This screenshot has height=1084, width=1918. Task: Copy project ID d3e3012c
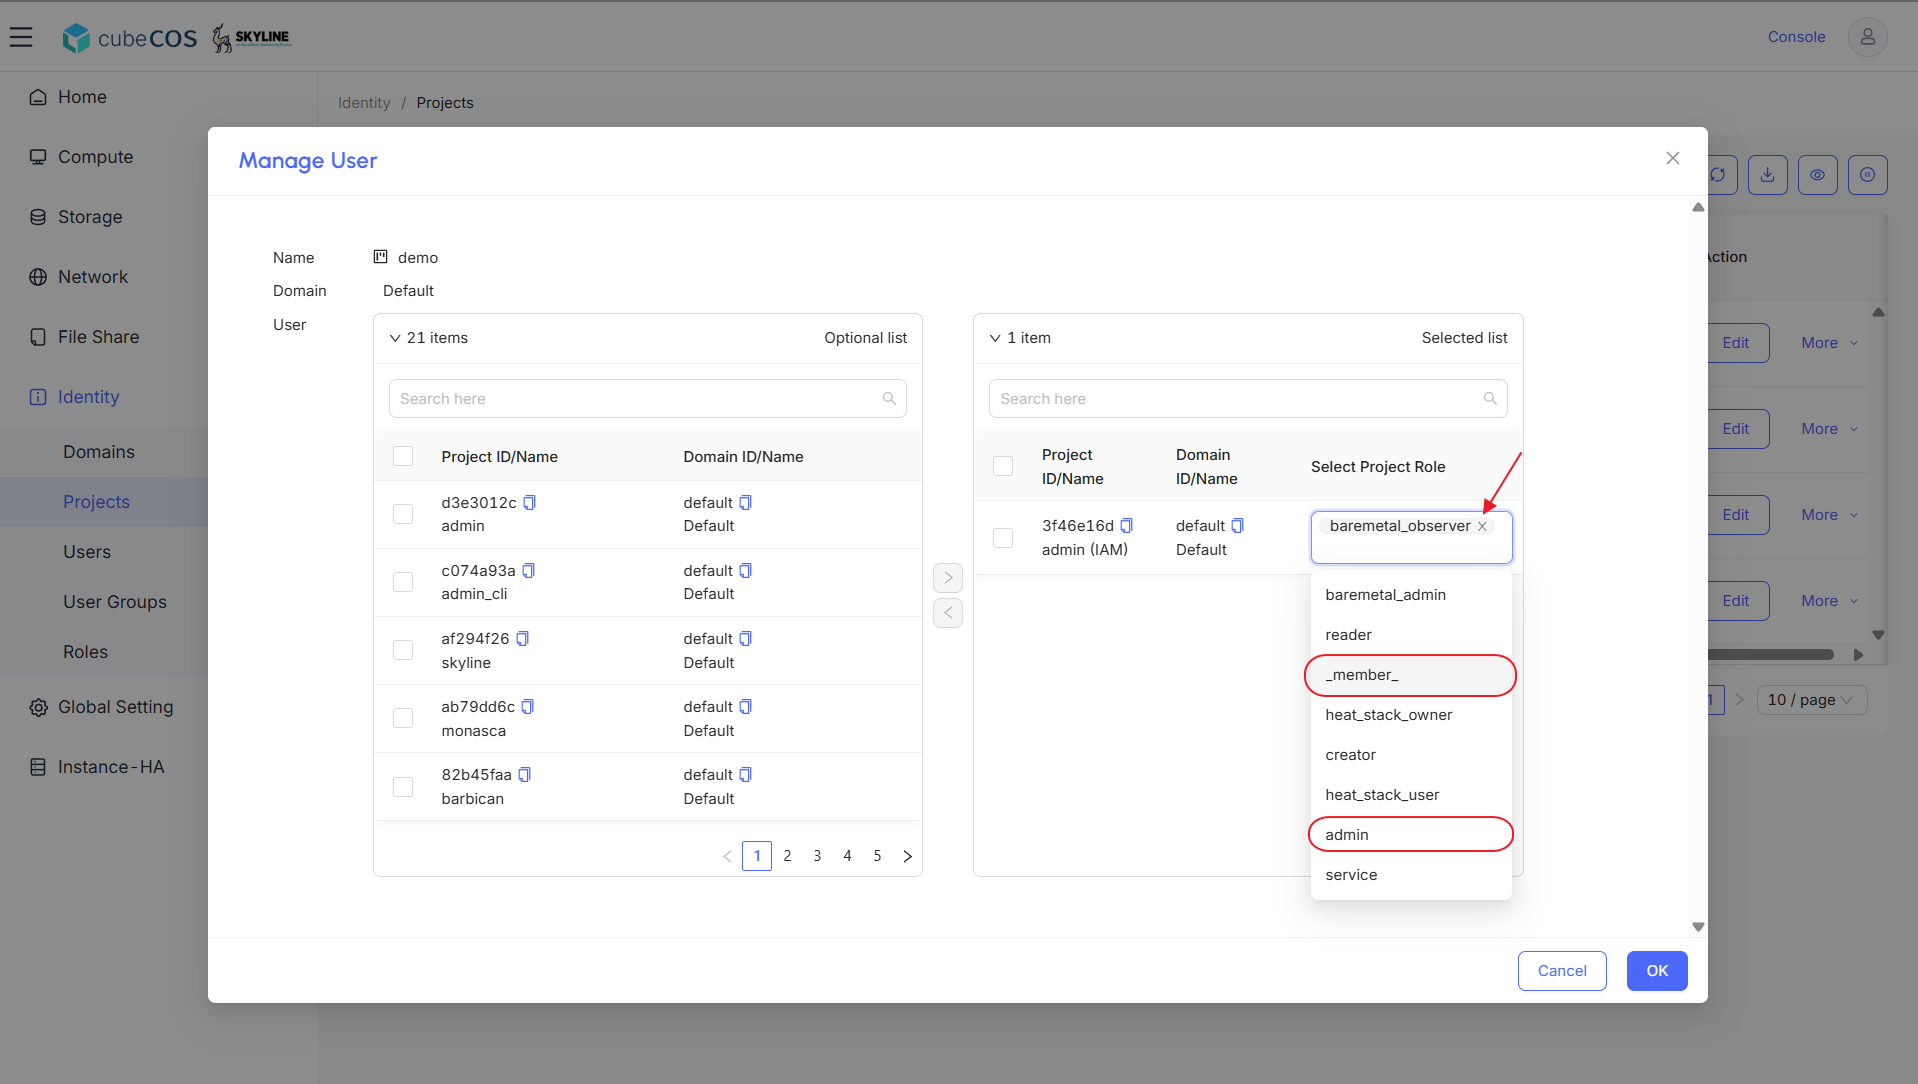(x=530, y=502)
